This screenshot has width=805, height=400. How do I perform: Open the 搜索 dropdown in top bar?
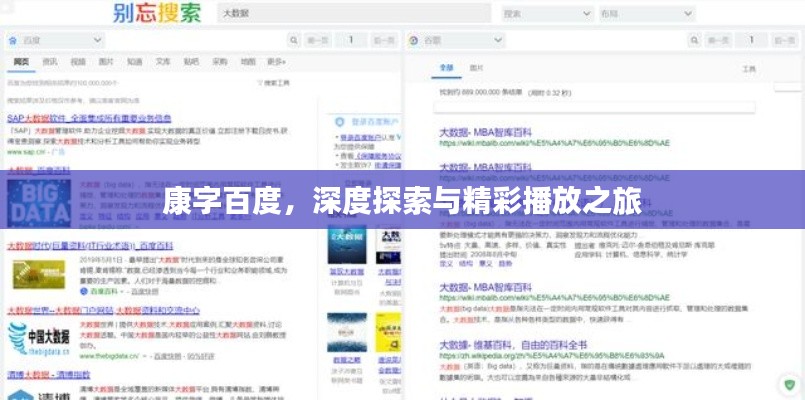(x=545, y=14)
